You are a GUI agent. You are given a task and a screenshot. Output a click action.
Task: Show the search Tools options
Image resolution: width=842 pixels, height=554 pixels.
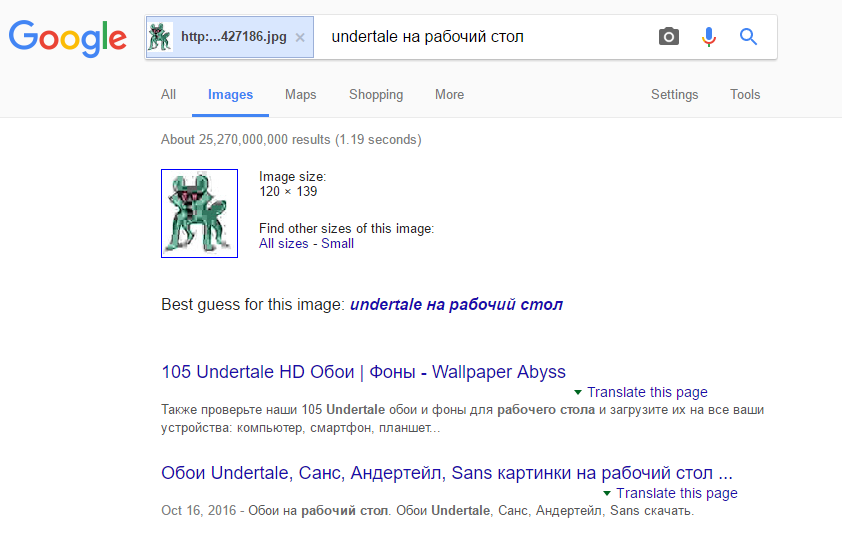tap(745, 95)
